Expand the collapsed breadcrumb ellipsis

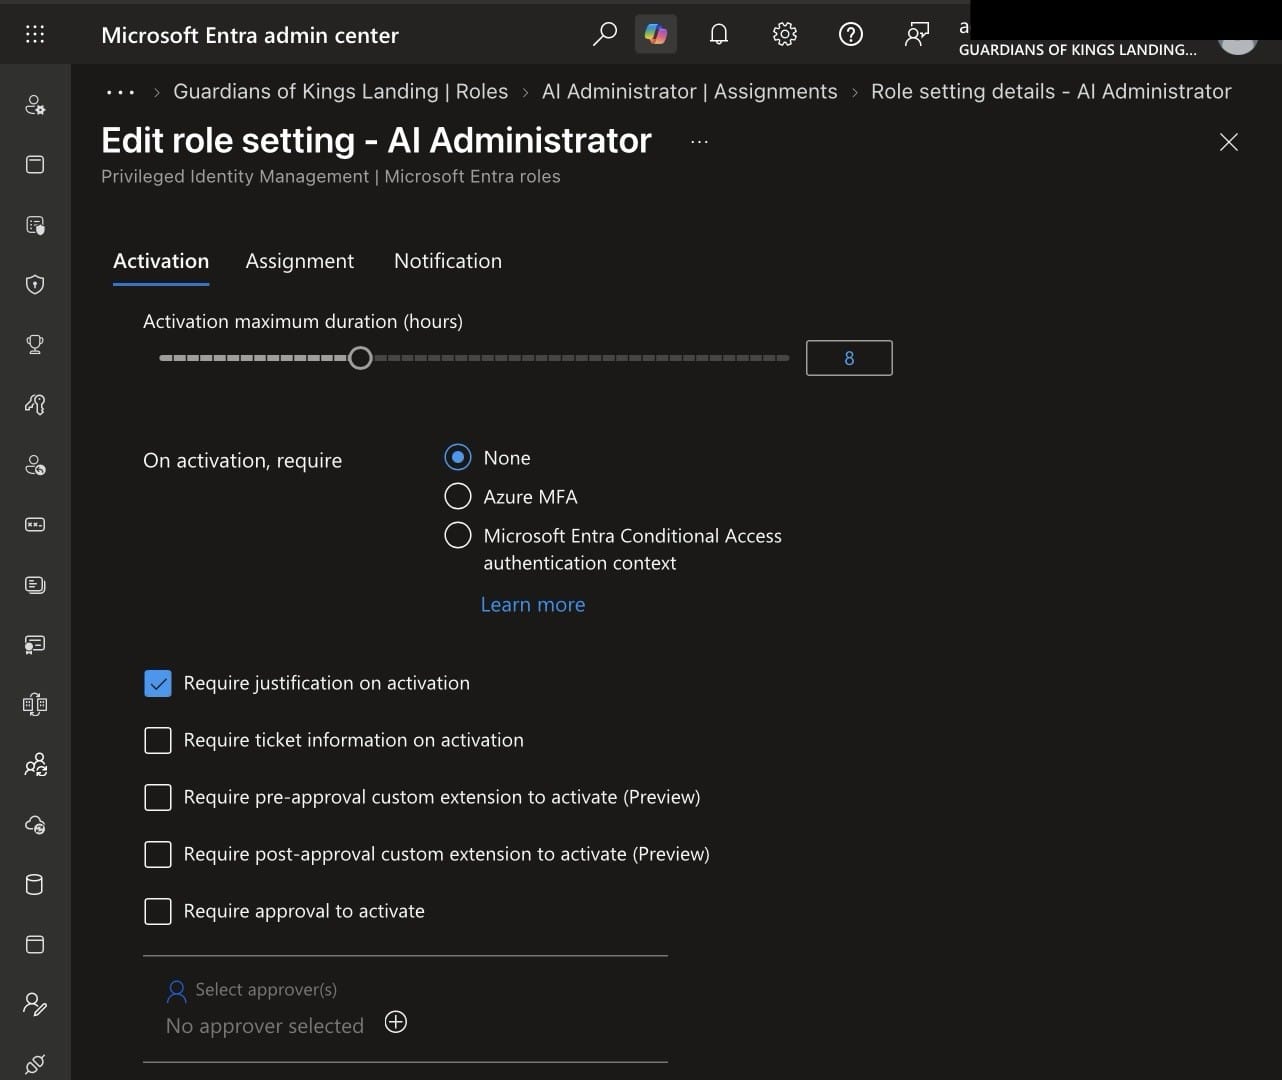[x=120, y=92]
